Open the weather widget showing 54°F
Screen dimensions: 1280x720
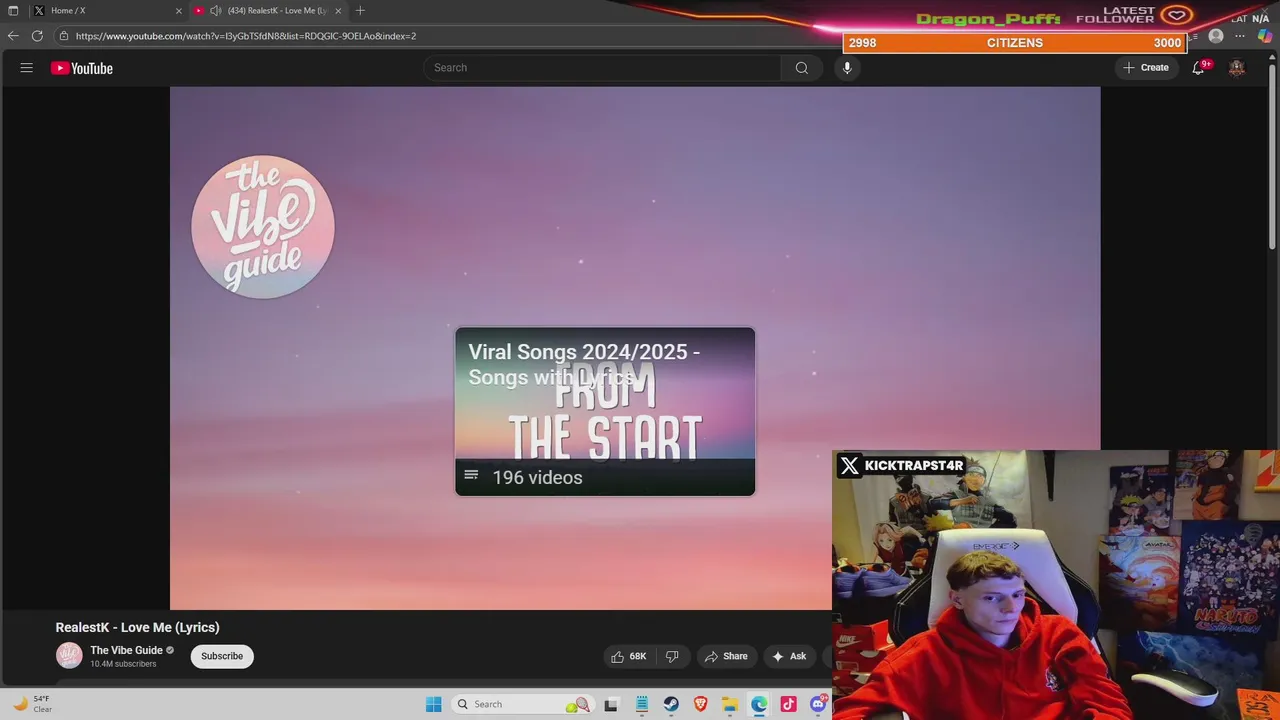31,704
